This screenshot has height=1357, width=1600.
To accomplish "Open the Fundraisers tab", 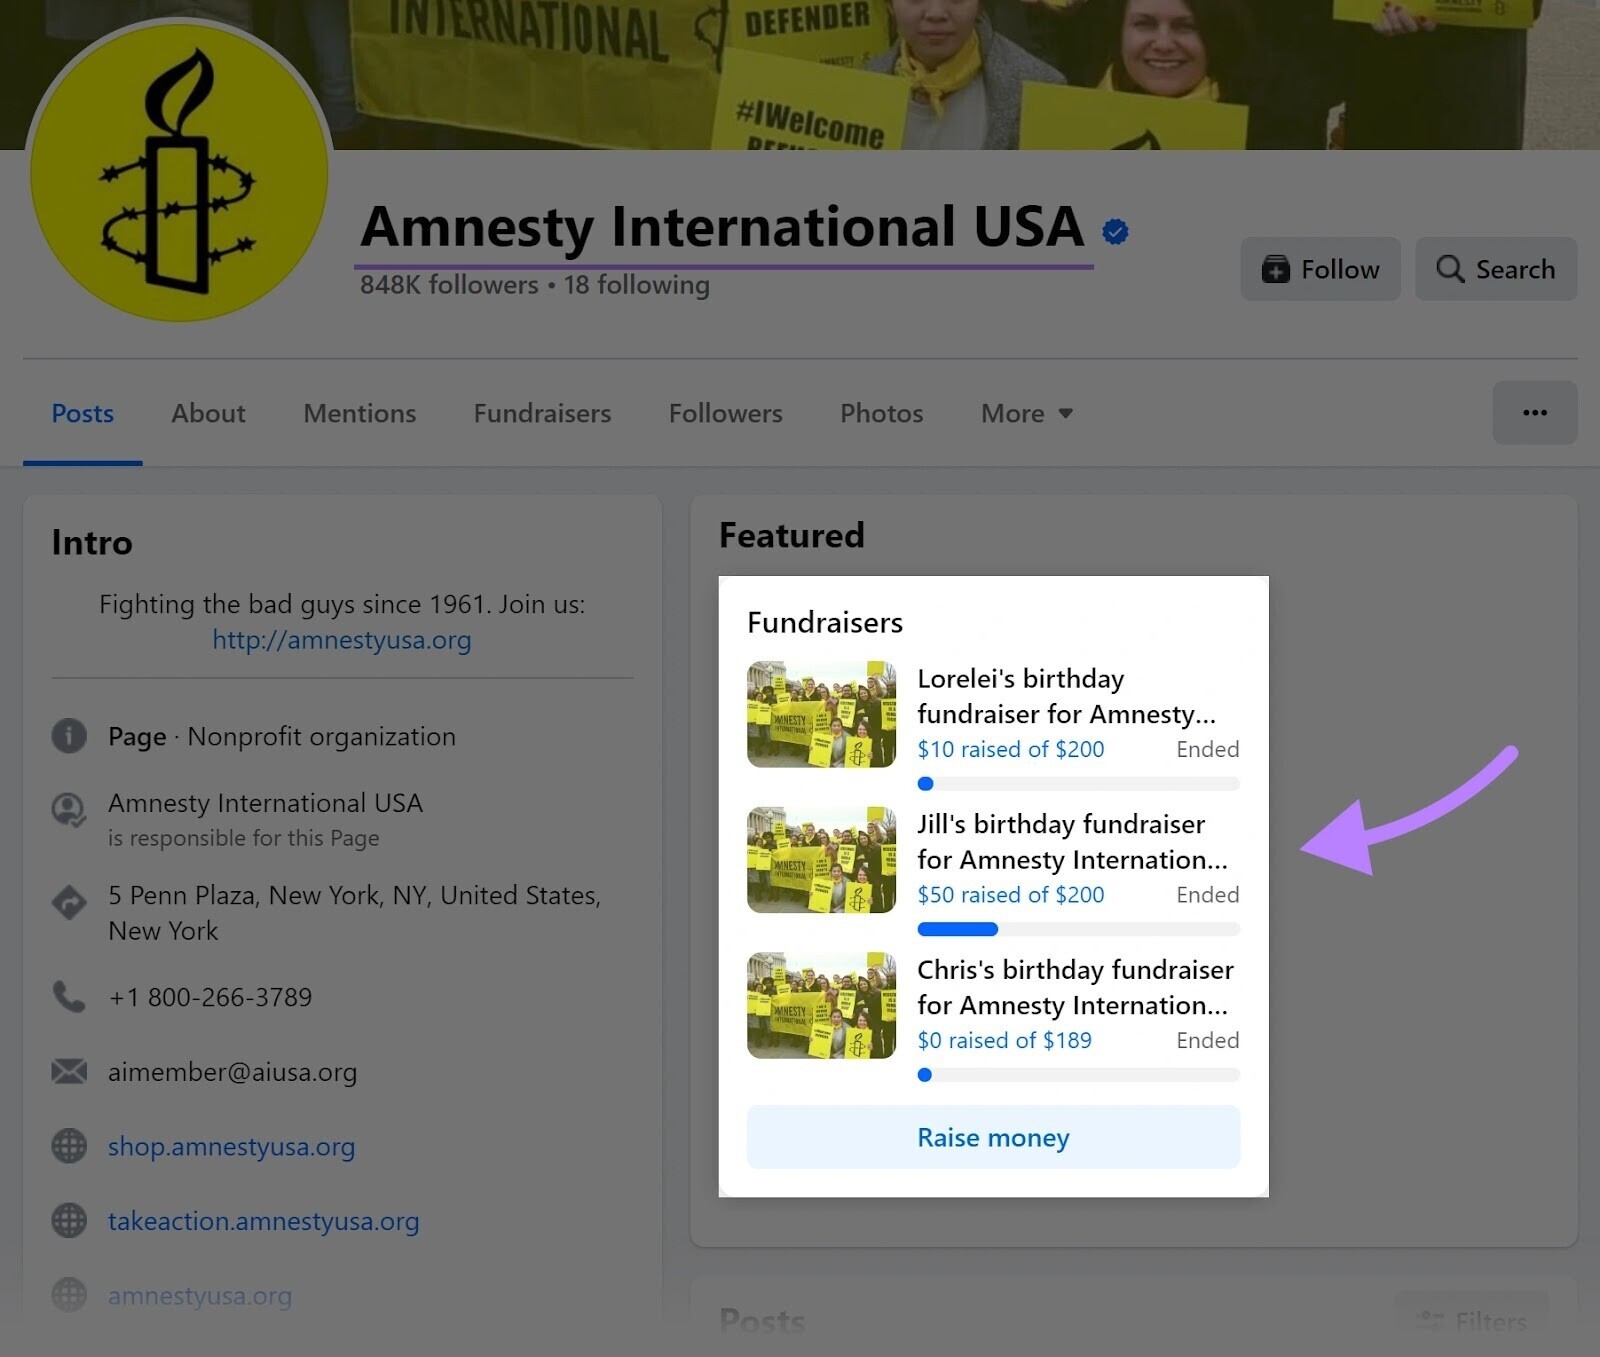I will point(541,412).
